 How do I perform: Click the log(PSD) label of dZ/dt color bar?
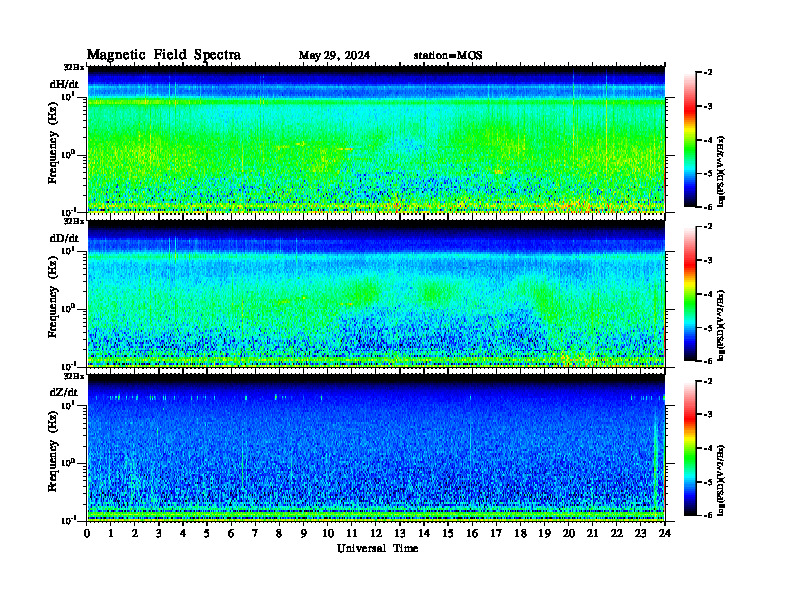(721, 480)
